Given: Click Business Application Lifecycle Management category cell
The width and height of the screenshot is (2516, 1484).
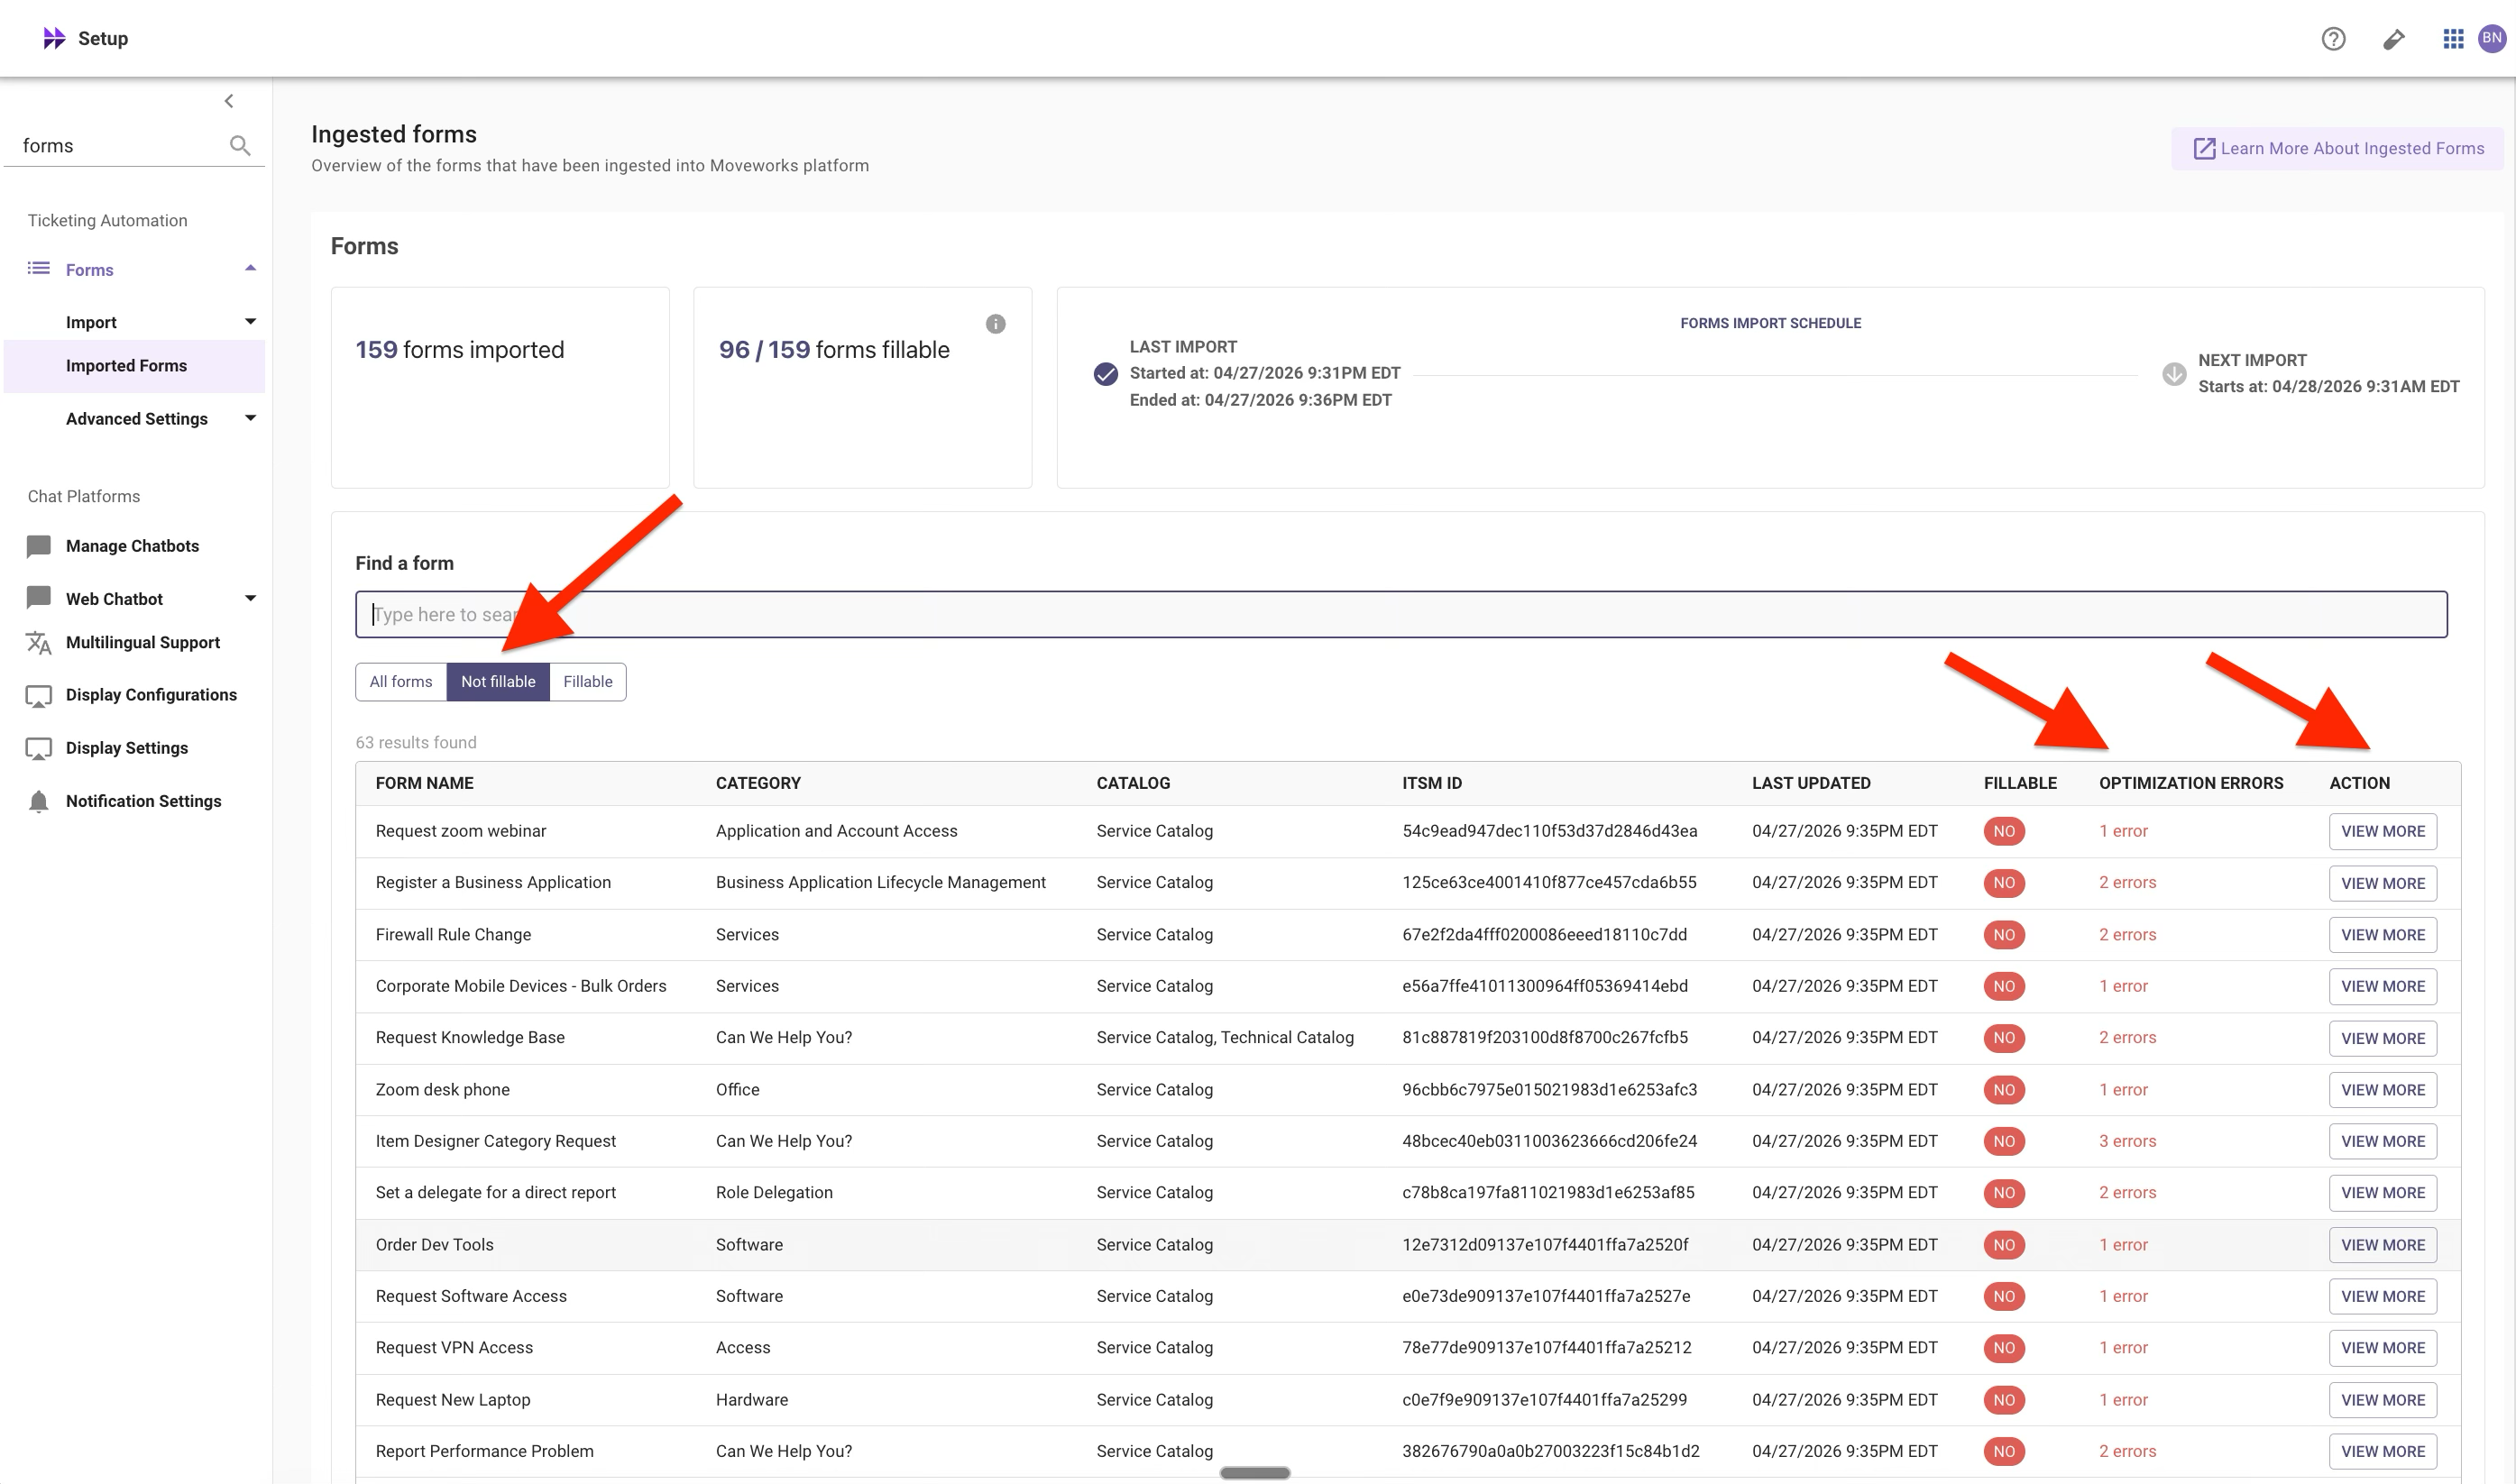Looking at the screenshot, I should coord(881,882).
